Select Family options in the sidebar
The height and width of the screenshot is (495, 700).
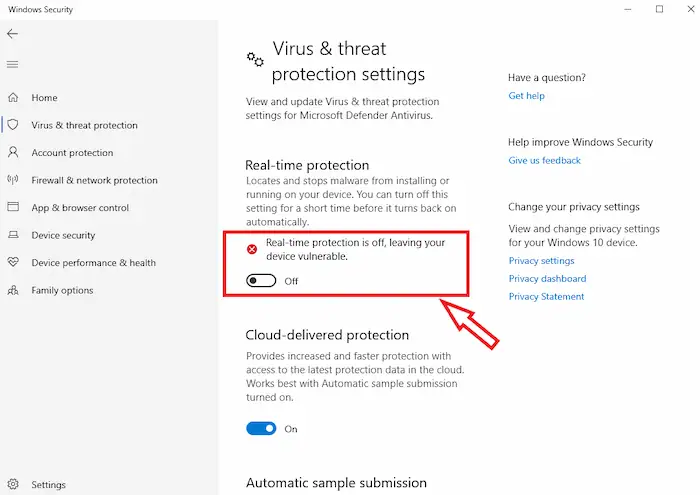(x=62, y=290)
